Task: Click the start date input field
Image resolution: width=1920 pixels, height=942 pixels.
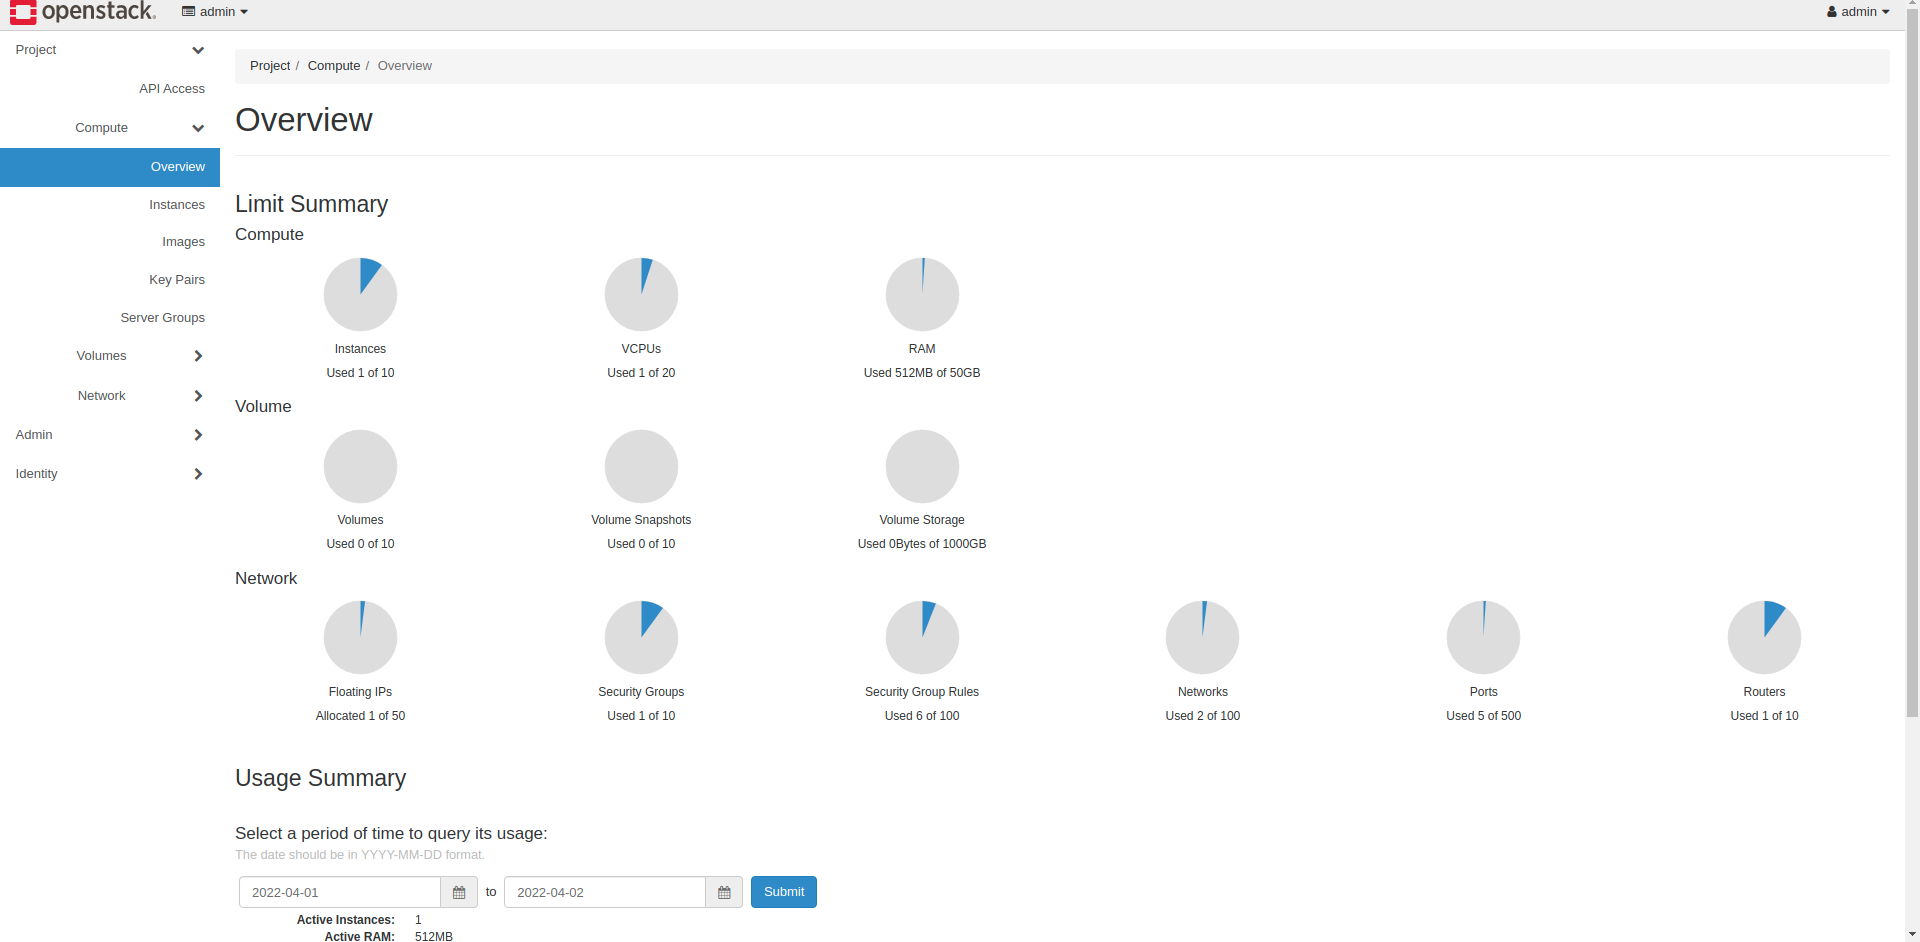Action: tap(340, 892)
